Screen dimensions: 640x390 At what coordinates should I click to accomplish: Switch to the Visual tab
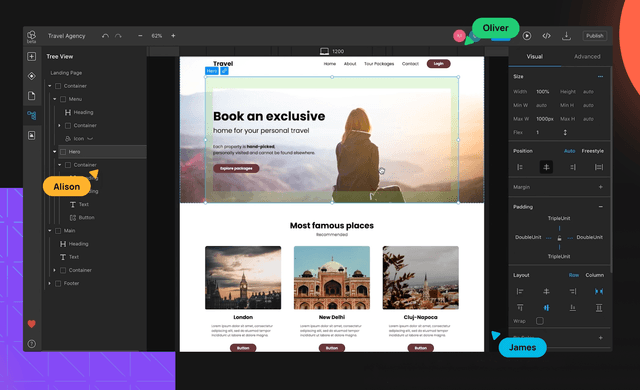(x=535, y=56)
